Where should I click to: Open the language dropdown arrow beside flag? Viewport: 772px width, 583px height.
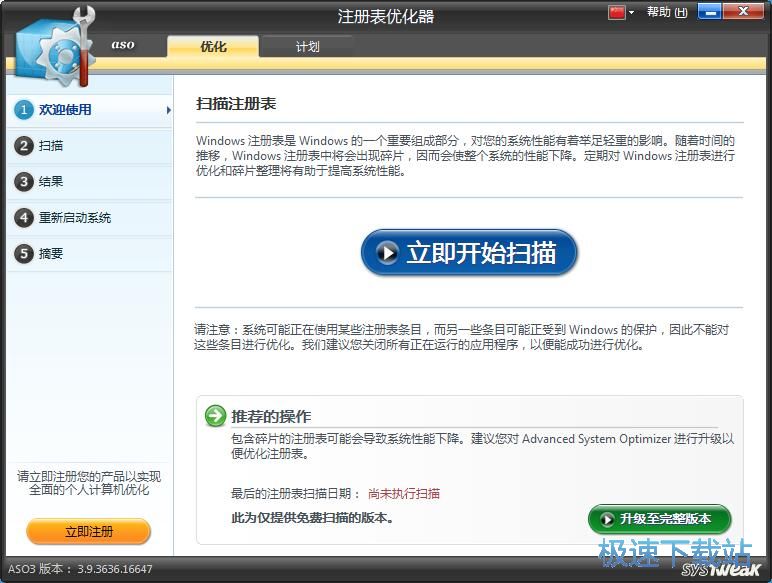pos(631,13)
